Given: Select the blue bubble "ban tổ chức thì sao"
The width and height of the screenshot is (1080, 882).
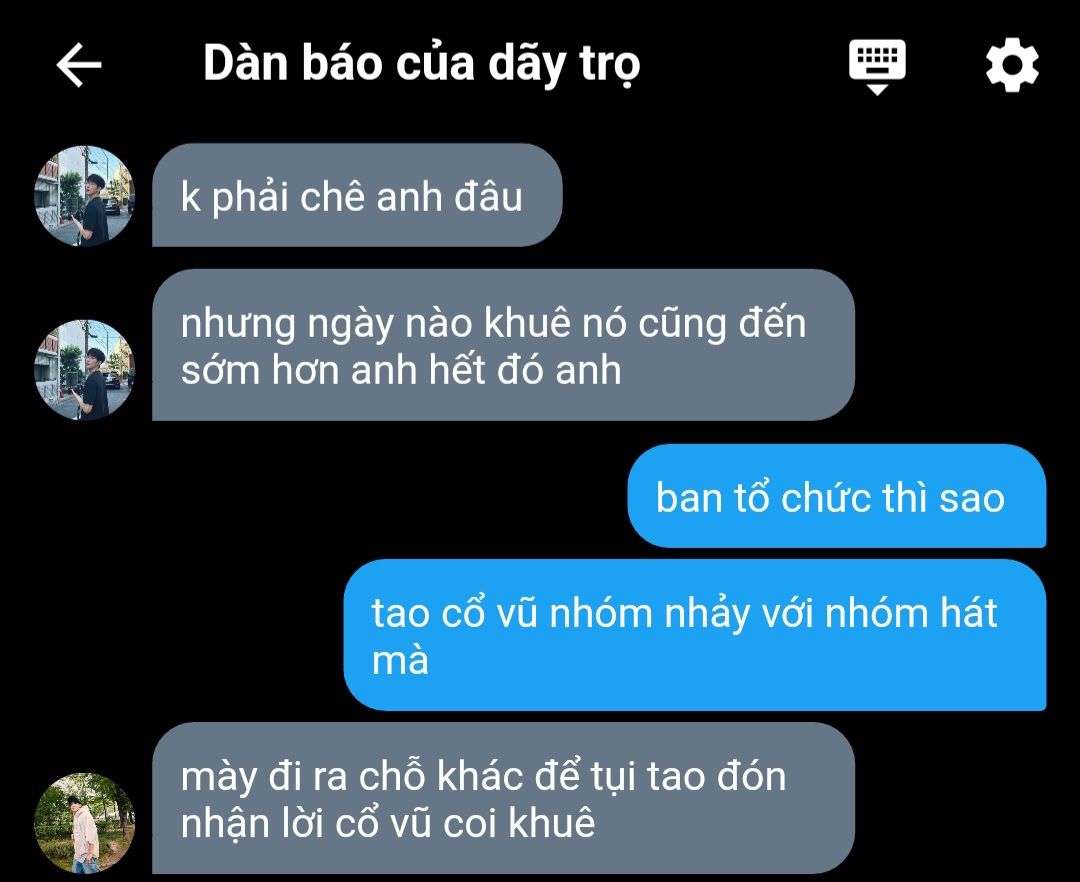Looking at the screenshot, I should pos(837,496).
